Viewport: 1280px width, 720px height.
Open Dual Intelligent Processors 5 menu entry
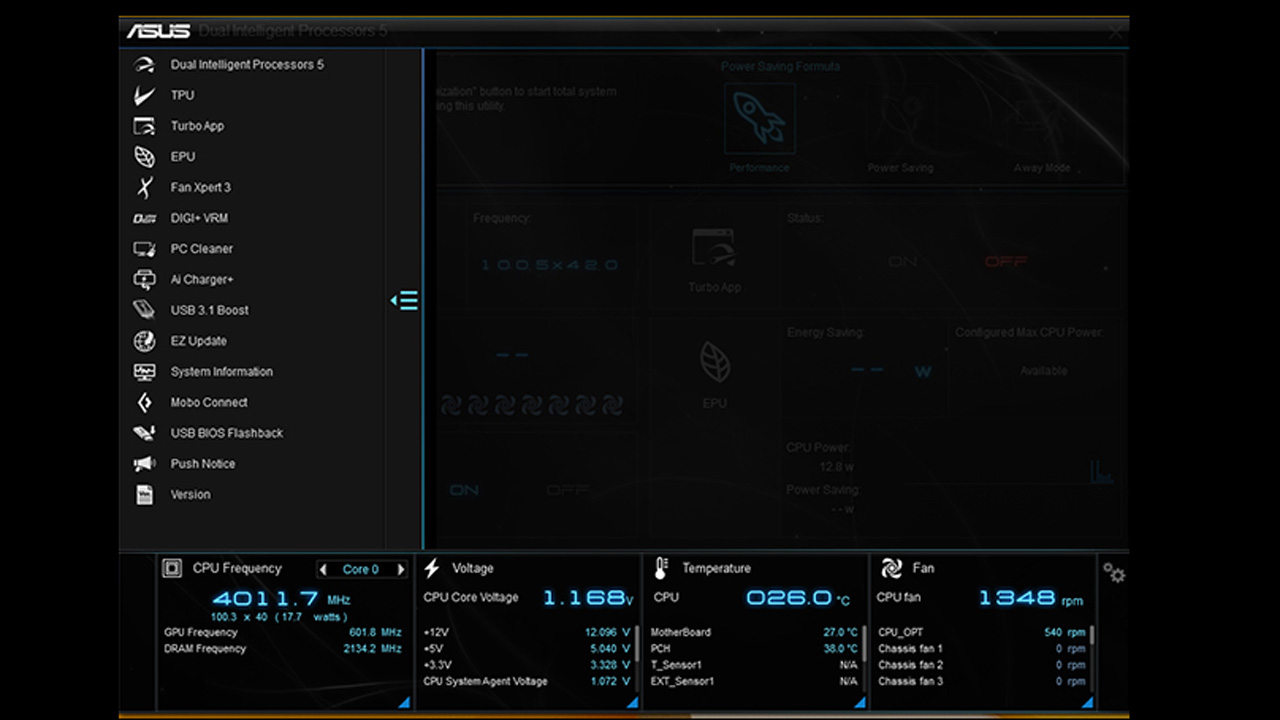247,65
